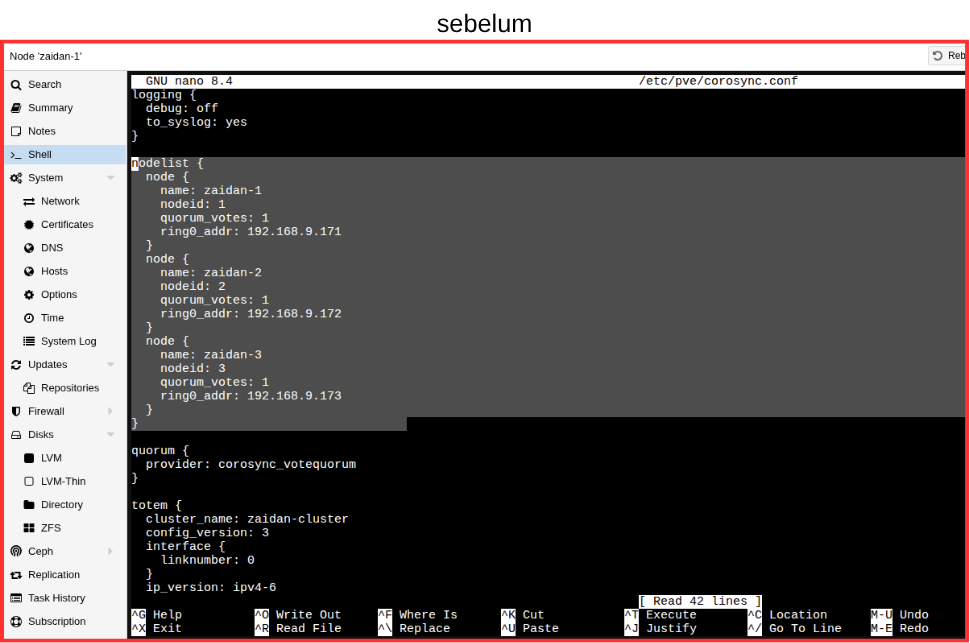The image size is (970, 643).
Task: Click the ZFS grid icon
Action: [x=29, y=528]
